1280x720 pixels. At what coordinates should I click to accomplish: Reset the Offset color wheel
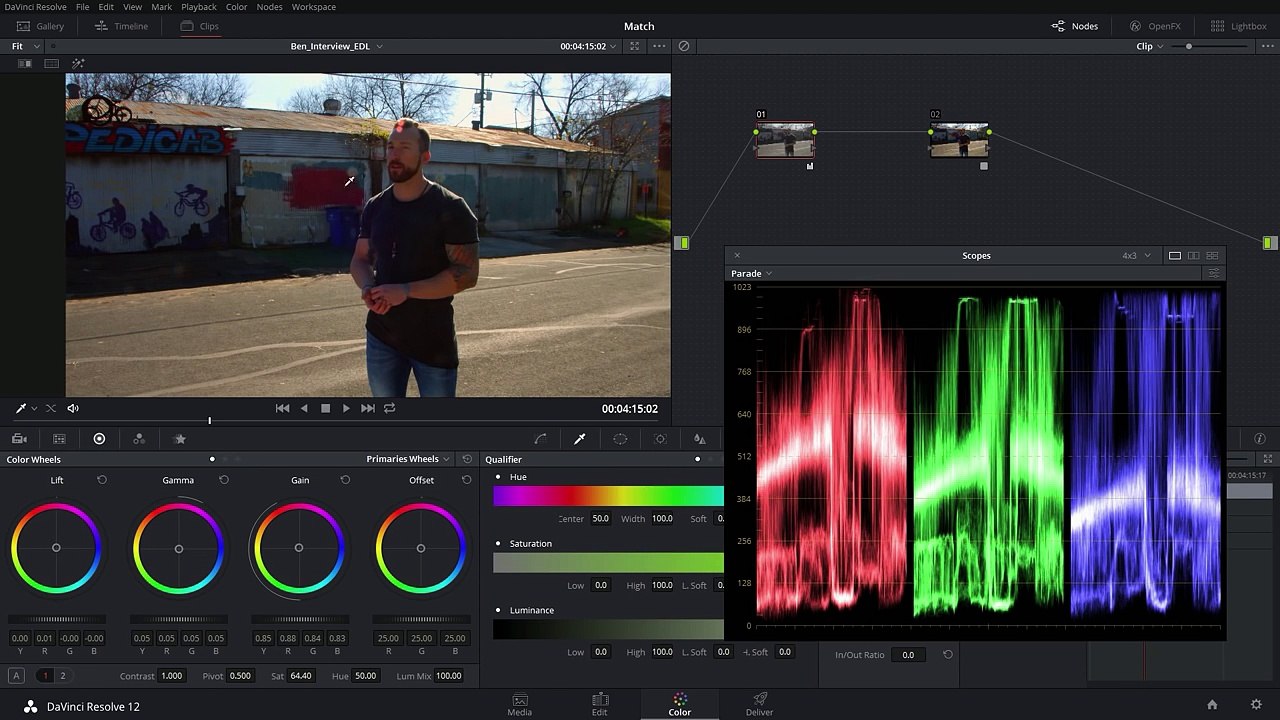click(x=466, y=480)
